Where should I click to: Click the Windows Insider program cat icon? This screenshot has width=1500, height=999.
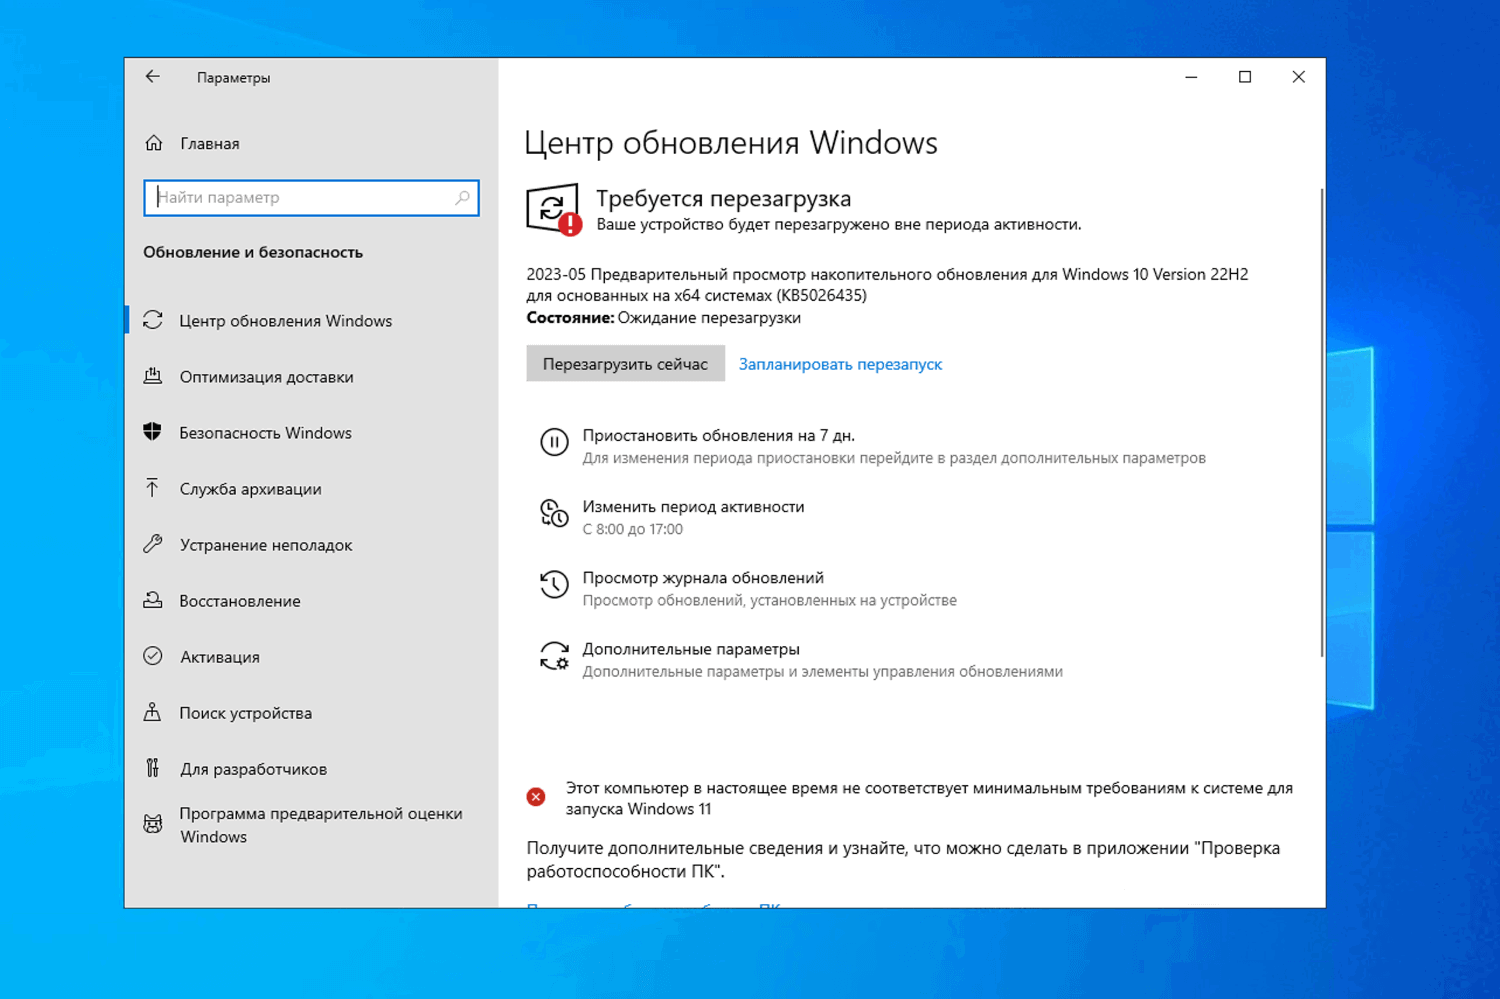tap(153, 824)
